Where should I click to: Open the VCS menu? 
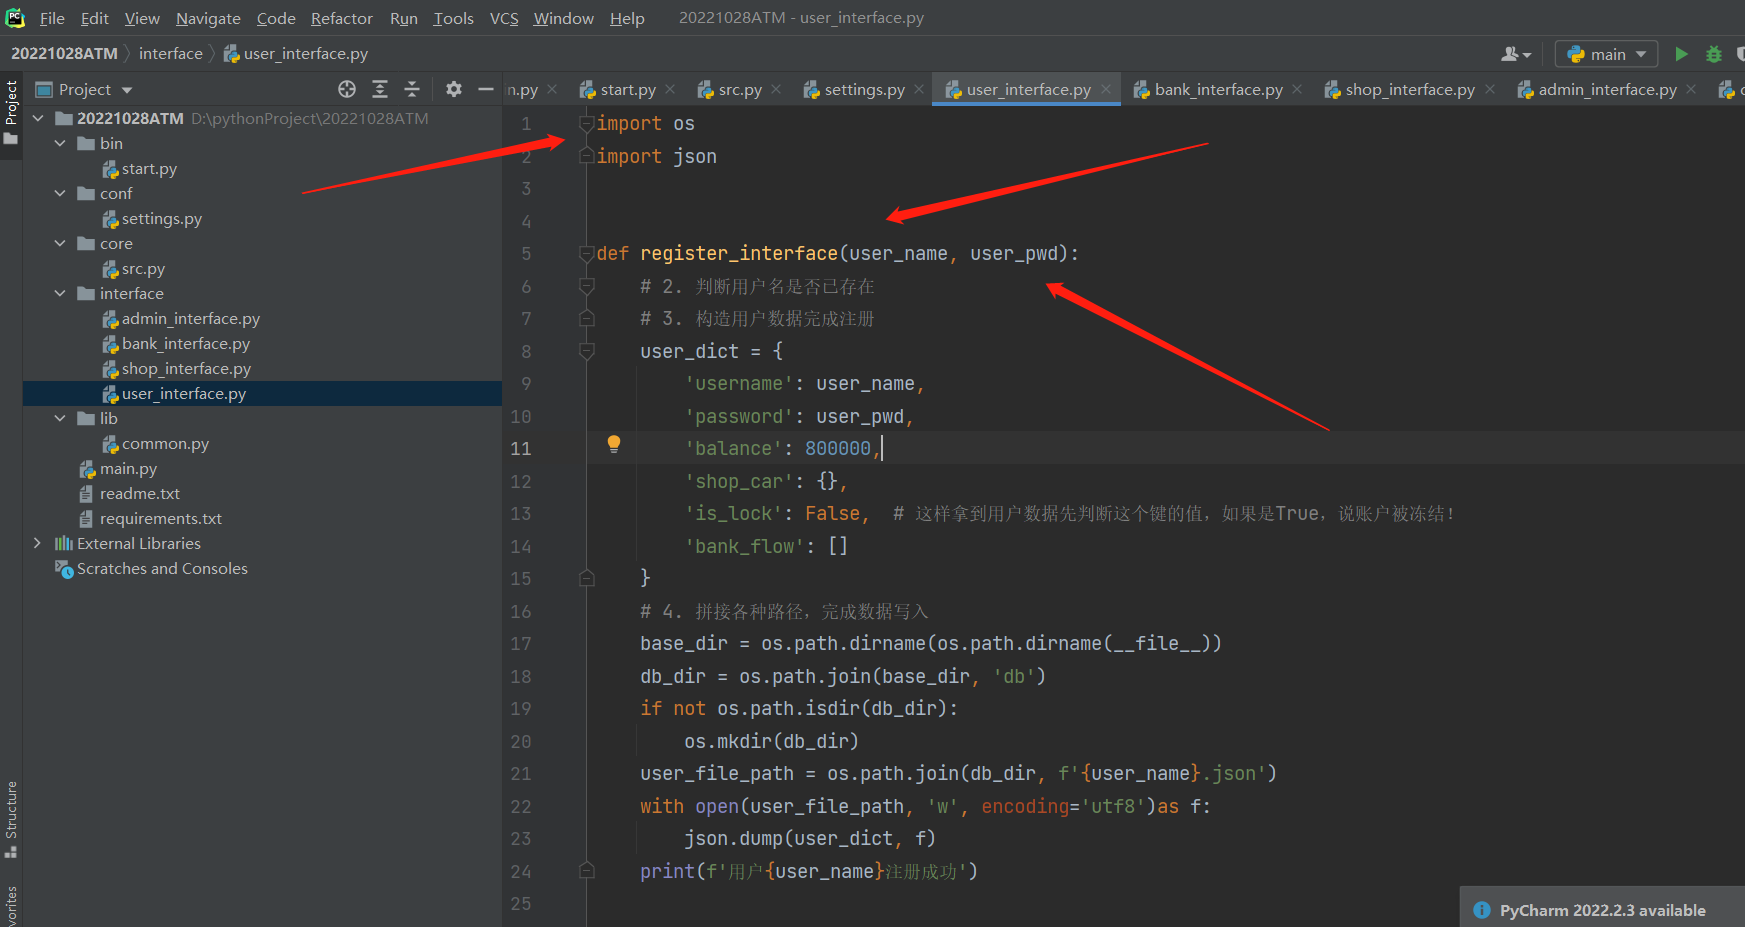pyautogui.click(x=504, y=18)
